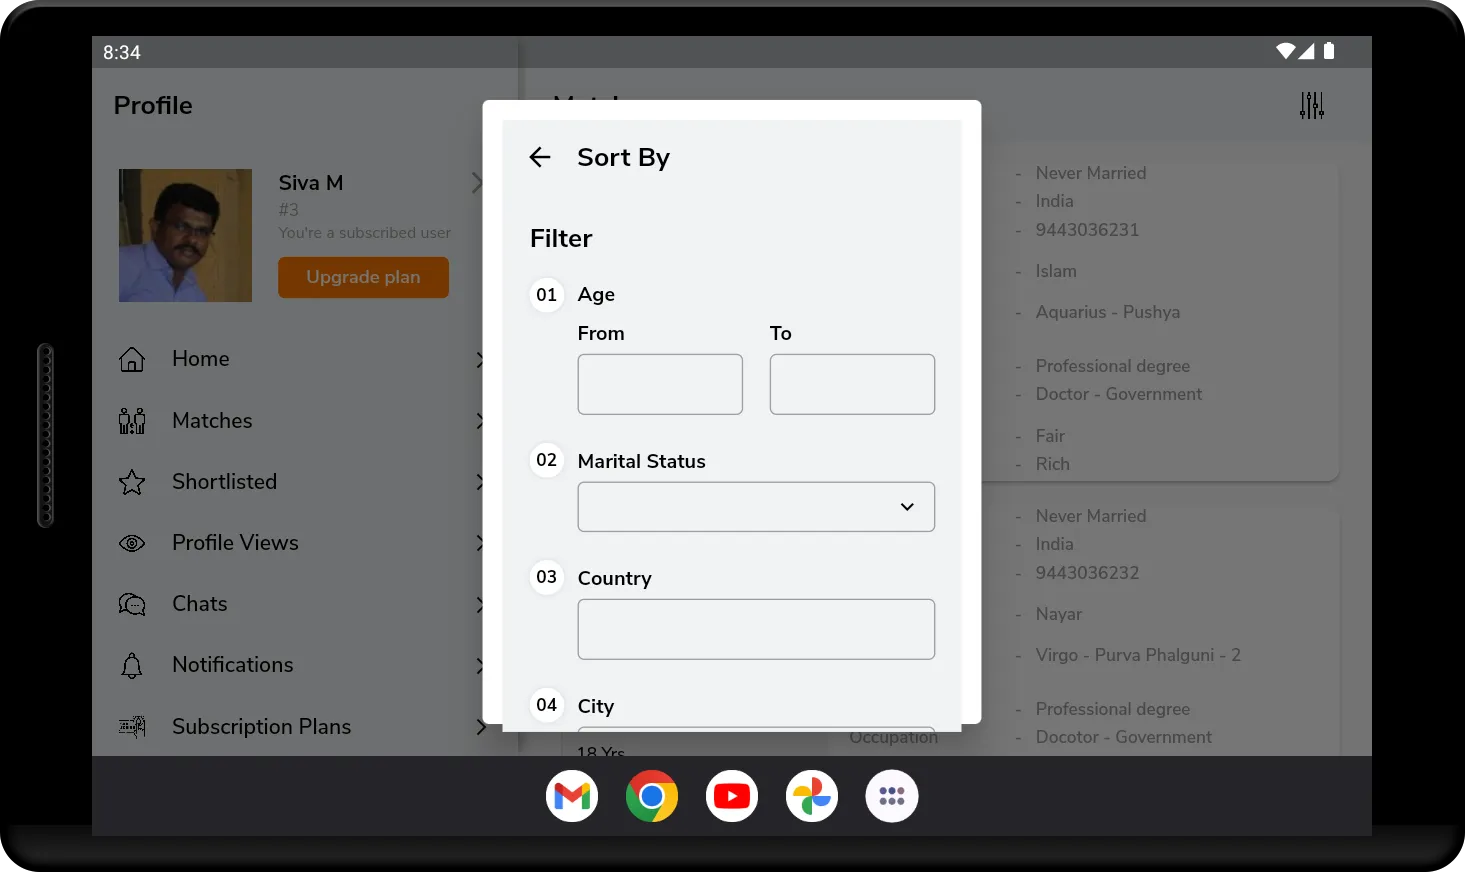The height and width of the screenshot is (872, 1465).
Task: Open the Profile Views menu item
Action: 302,543
